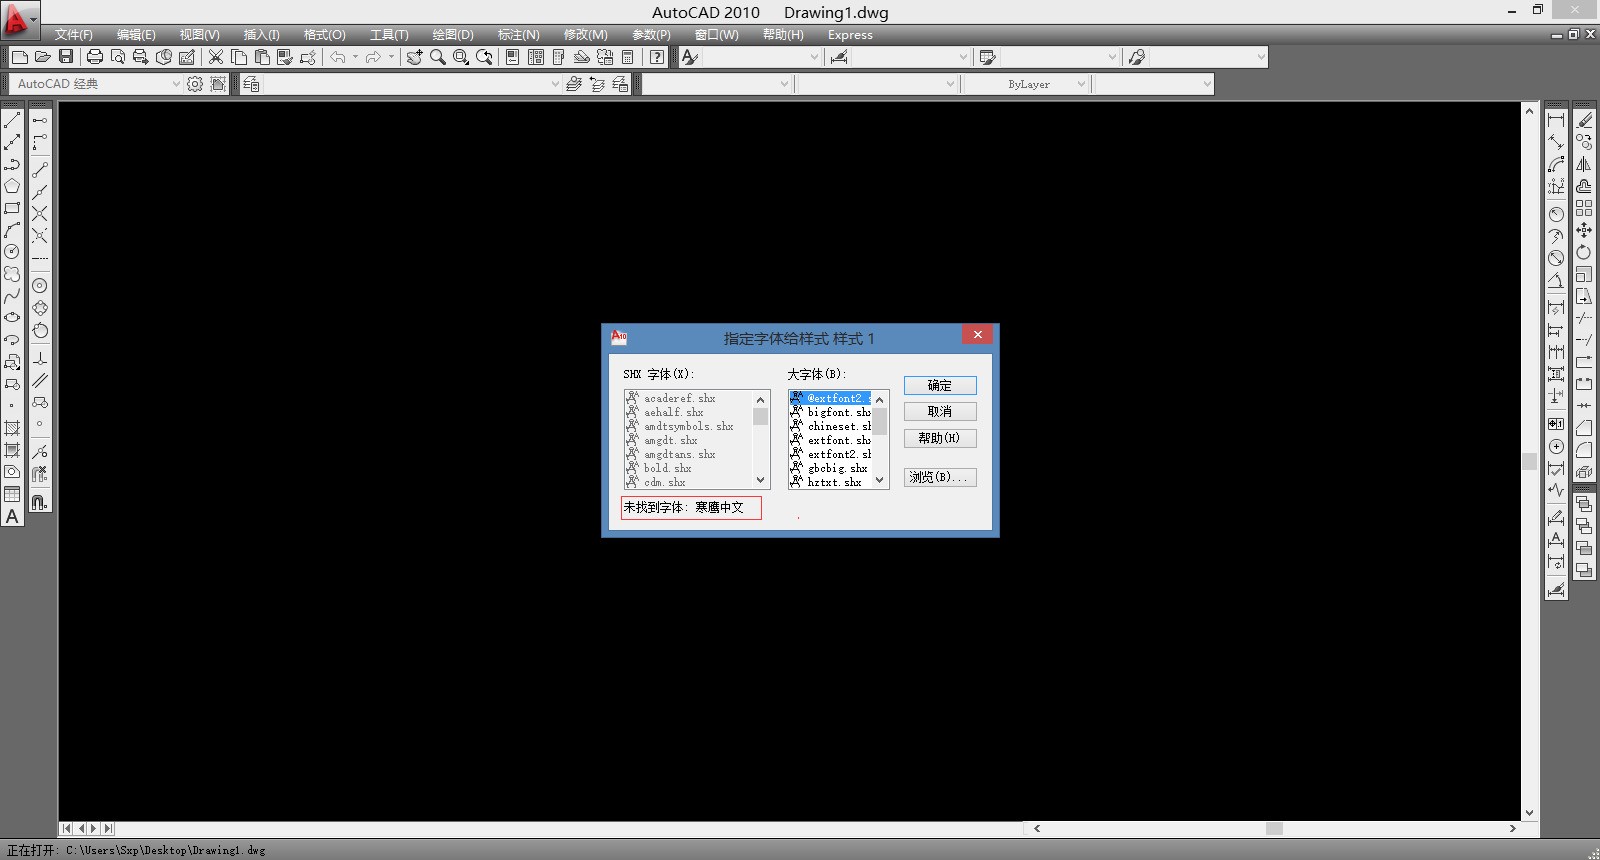Select the Erase tool in Modify toolbar

click(1584, 120)
